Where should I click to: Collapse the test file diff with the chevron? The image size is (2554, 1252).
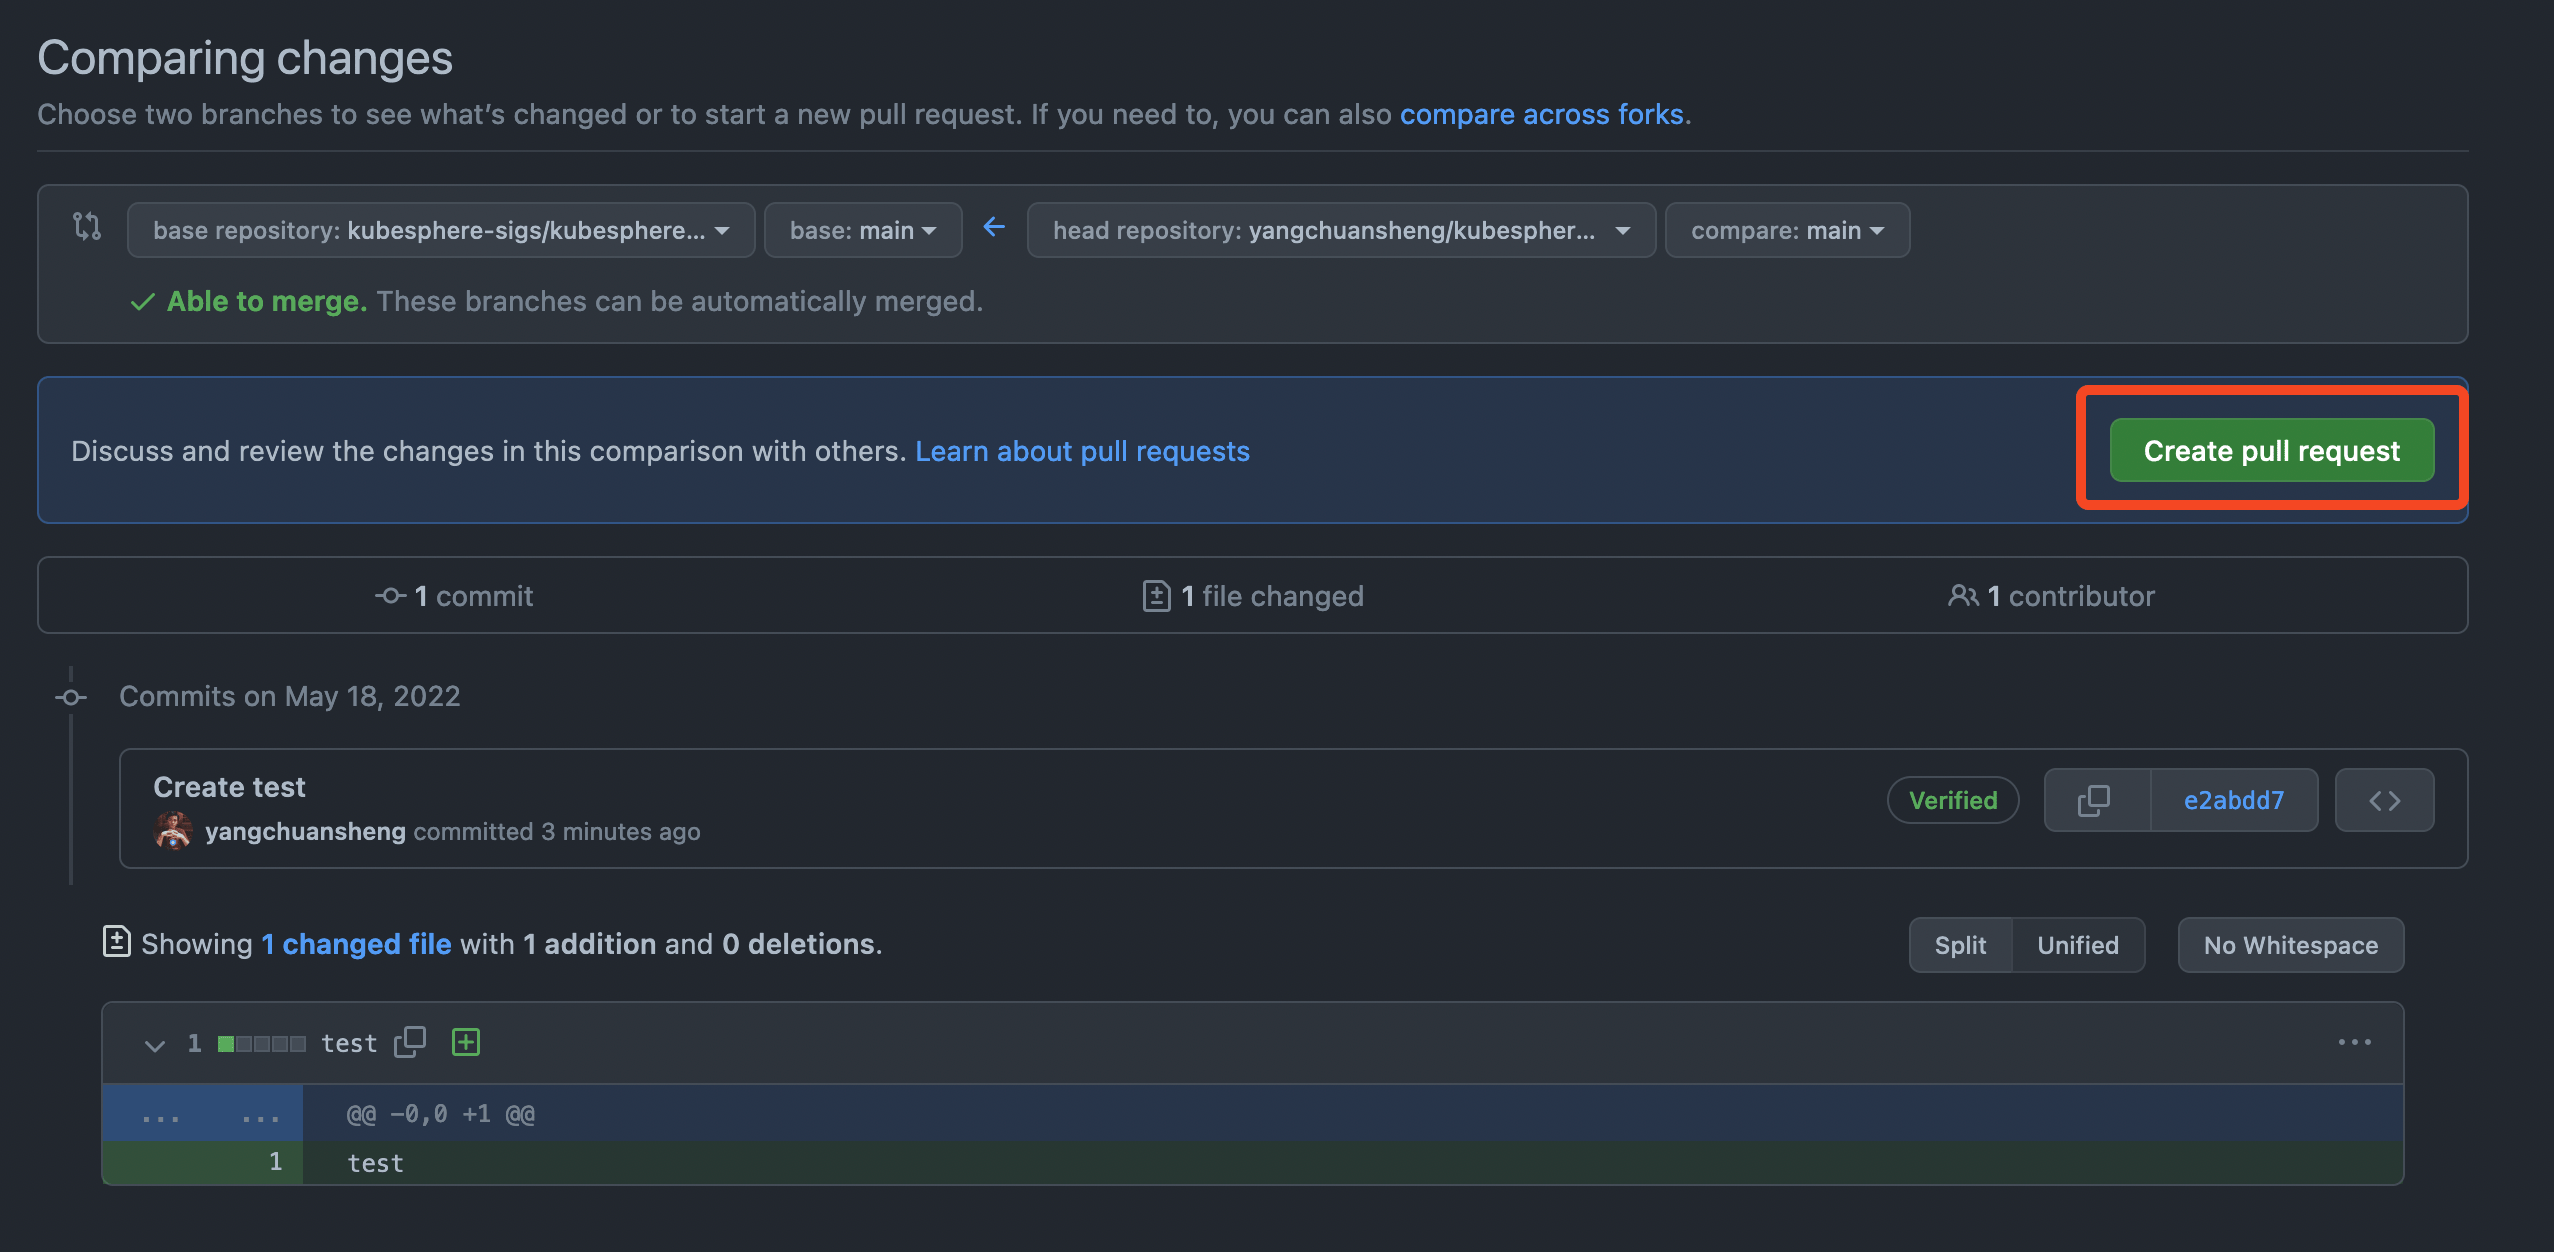pos(155,1044)
